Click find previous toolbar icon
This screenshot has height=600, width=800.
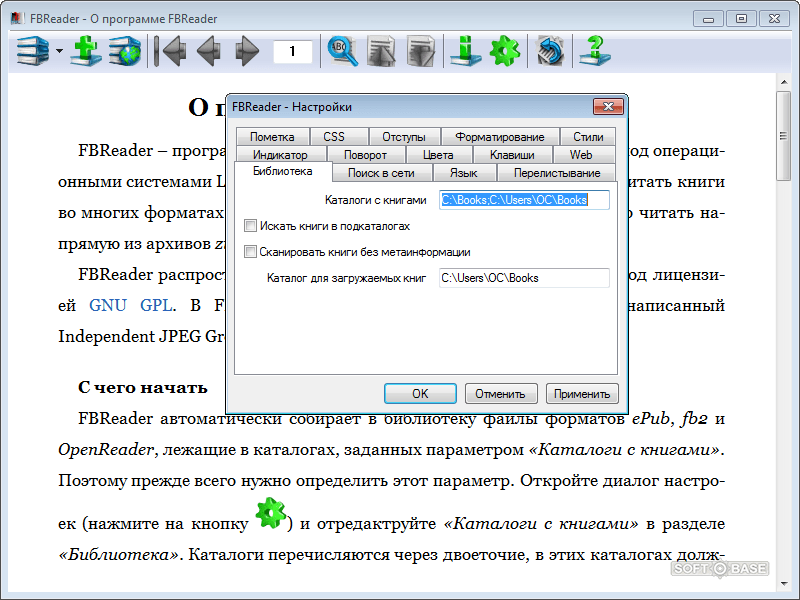tap(381, 51)
